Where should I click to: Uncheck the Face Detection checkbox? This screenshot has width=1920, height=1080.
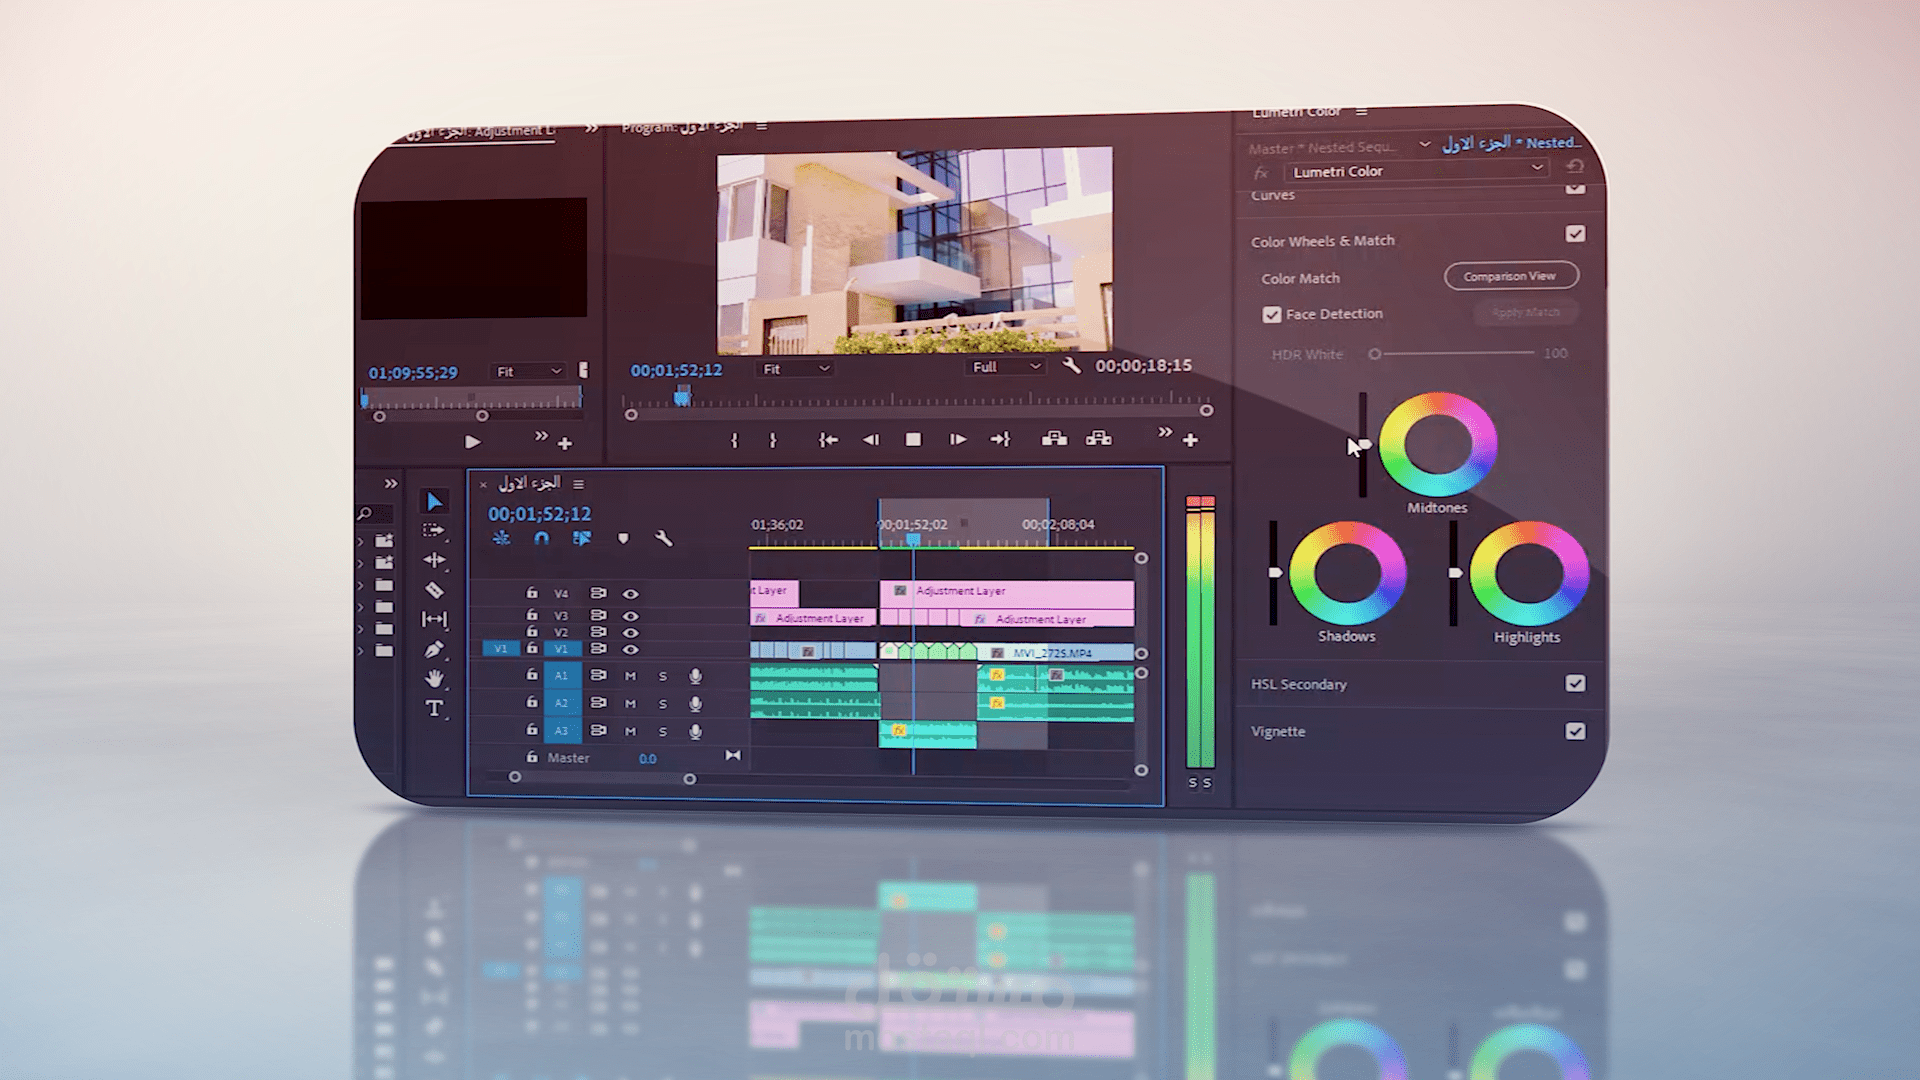pyautogui.click(x=1271, y=314)
